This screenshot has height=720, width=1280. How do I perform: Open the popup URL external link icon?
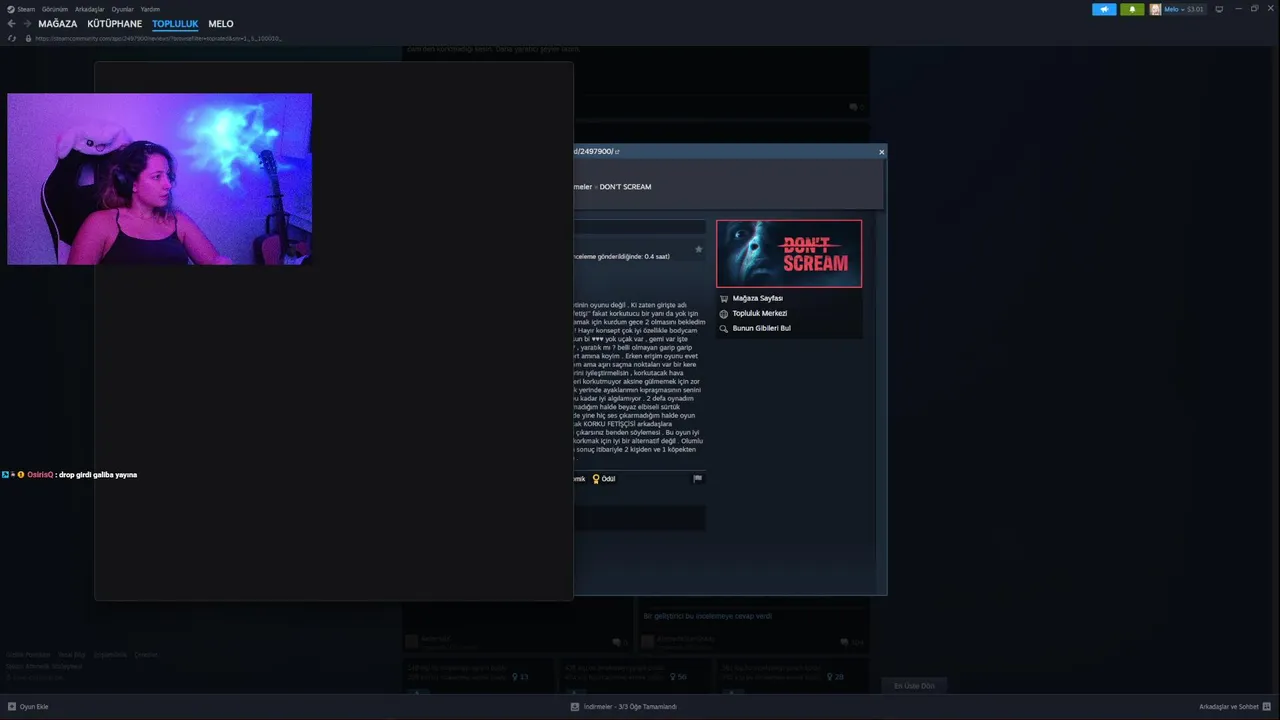(617, 152)
